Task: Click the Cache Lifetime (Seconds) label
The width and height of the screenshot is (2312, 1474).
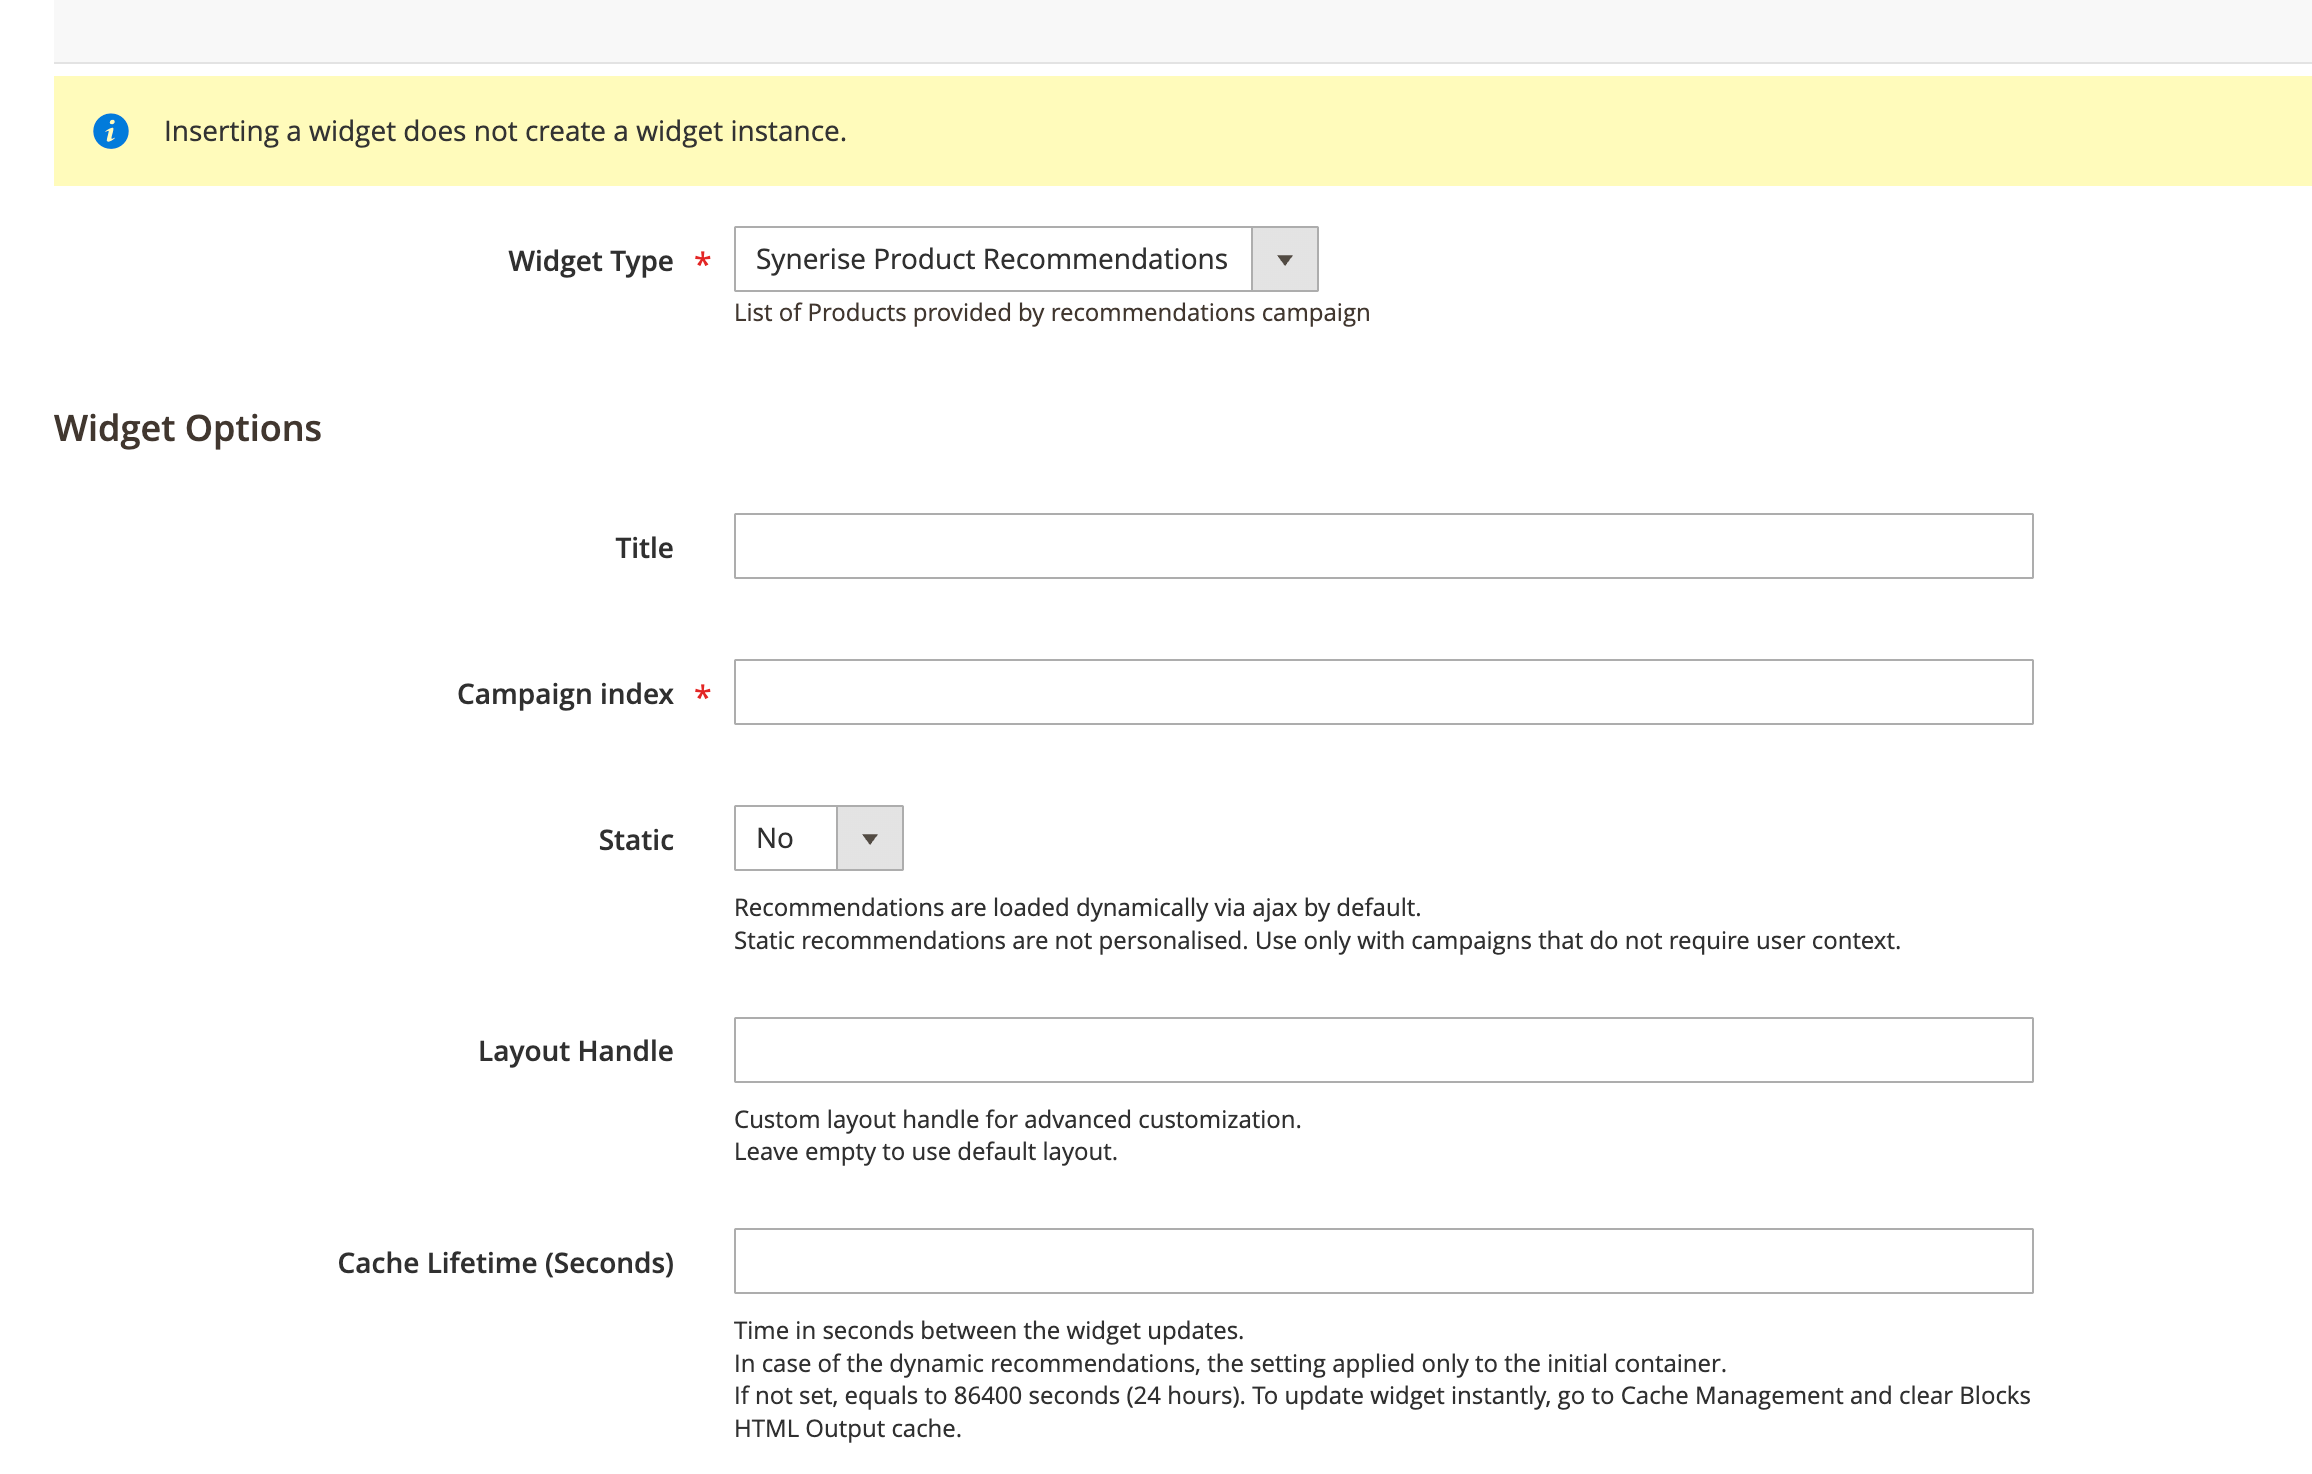Action: point(506,1262)
